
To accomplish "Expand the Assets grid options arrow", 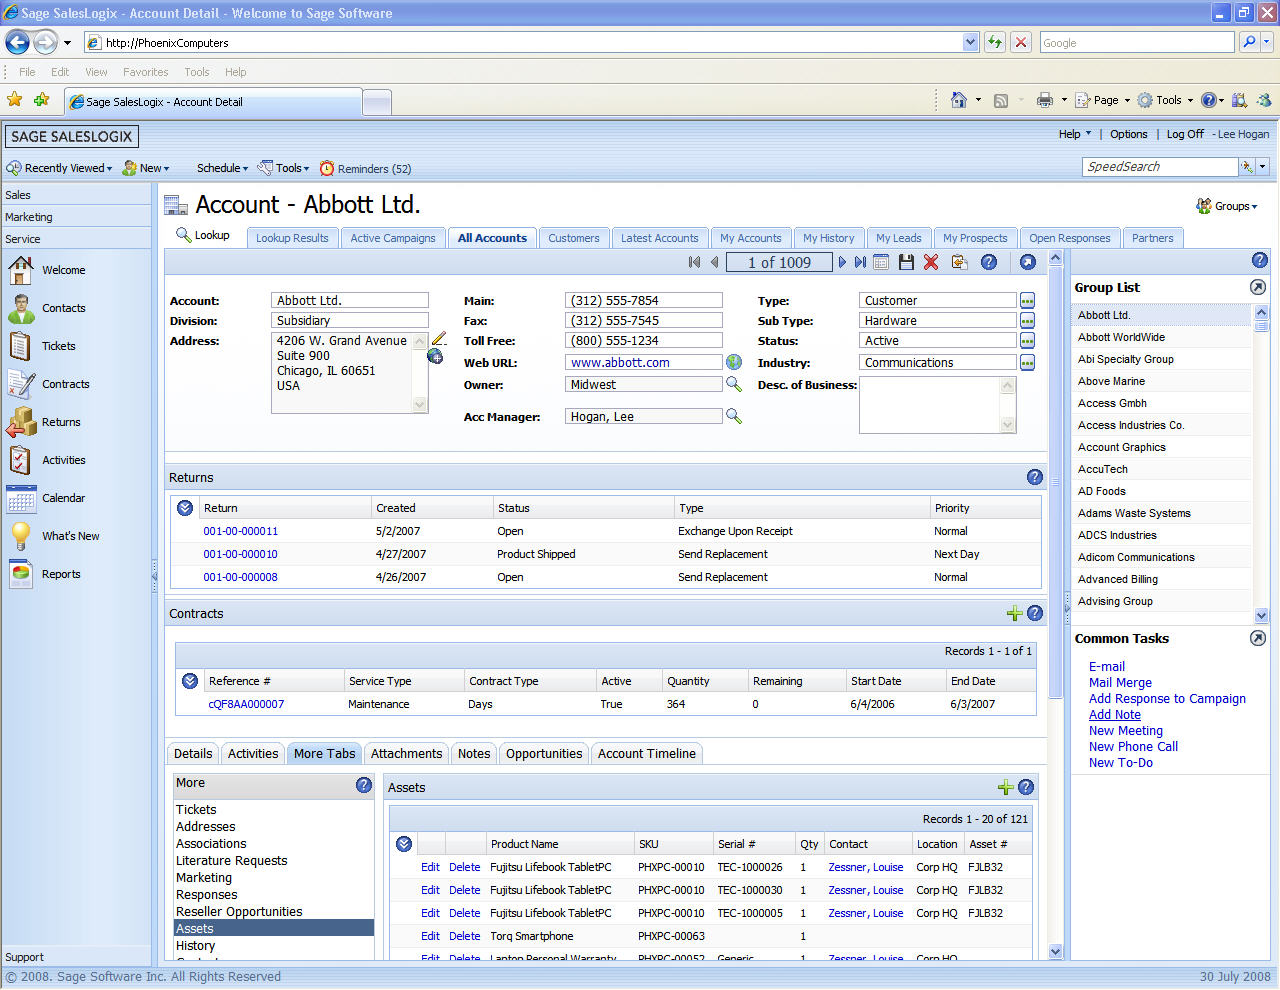I will (404, 844).
